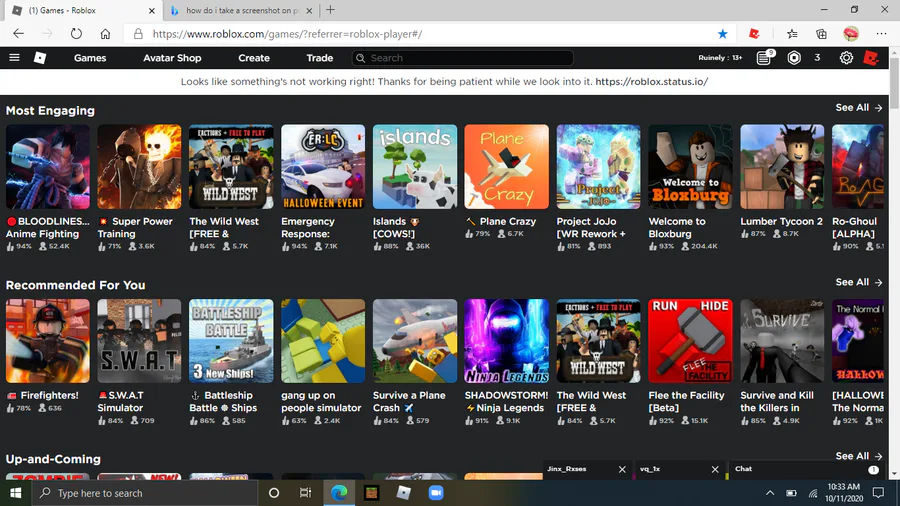
Task: Open the Lumber Tycoon 2 thumbnail
Action: [x=782, y=167]
